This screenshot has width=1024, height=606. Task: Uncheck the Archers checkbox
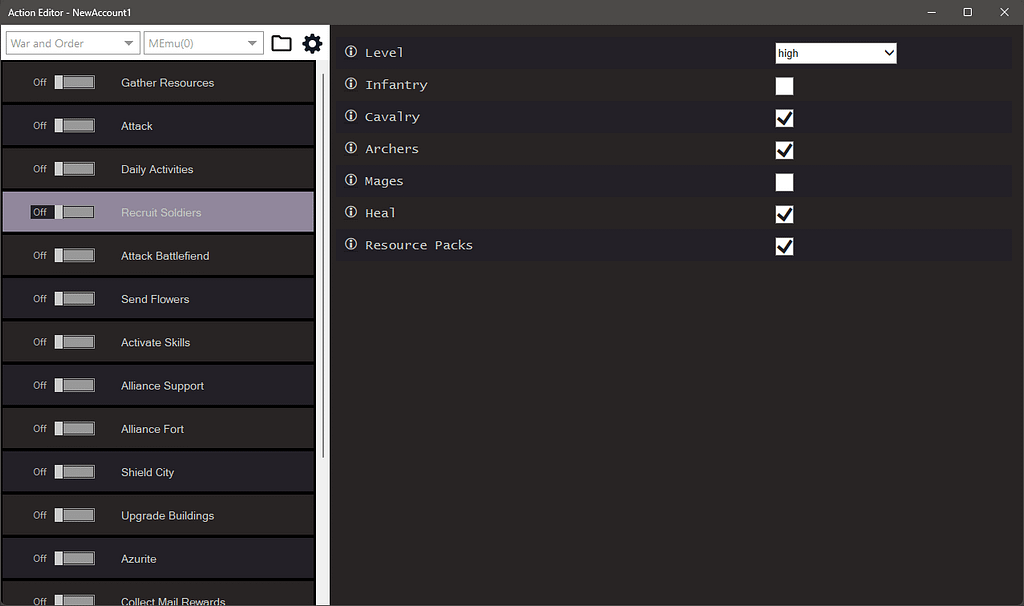784,150
